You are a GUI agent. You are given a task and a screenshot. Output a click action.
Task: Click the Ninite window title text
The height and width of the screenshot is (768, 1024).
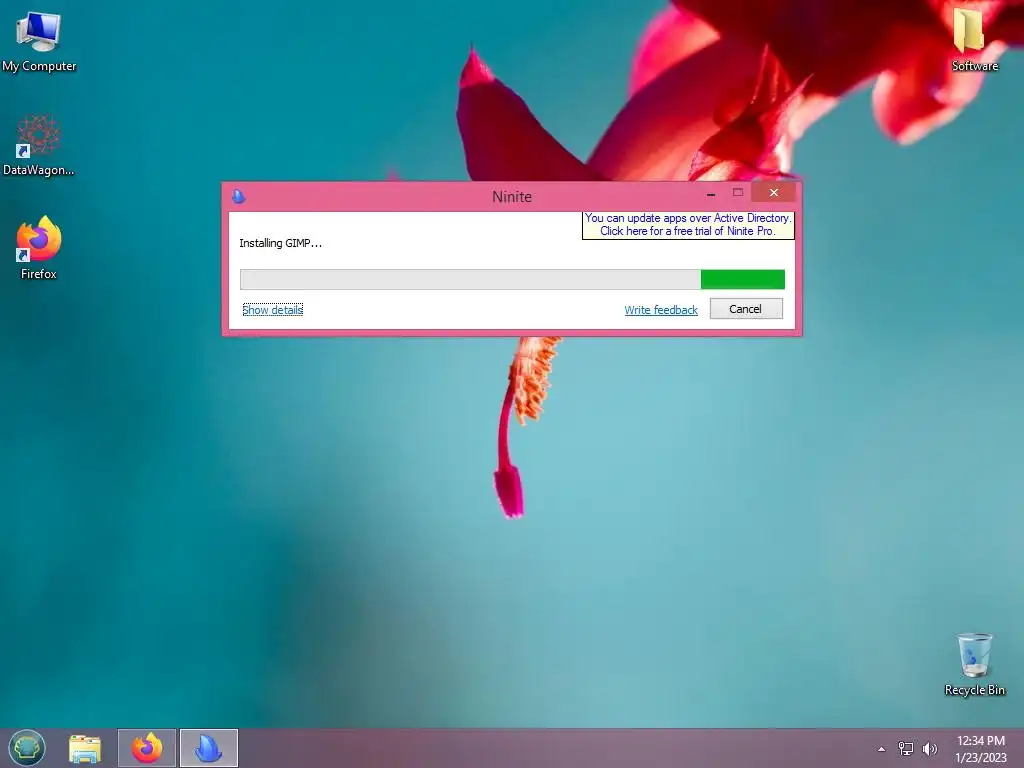pyautogui.click(x=512, y=197)
